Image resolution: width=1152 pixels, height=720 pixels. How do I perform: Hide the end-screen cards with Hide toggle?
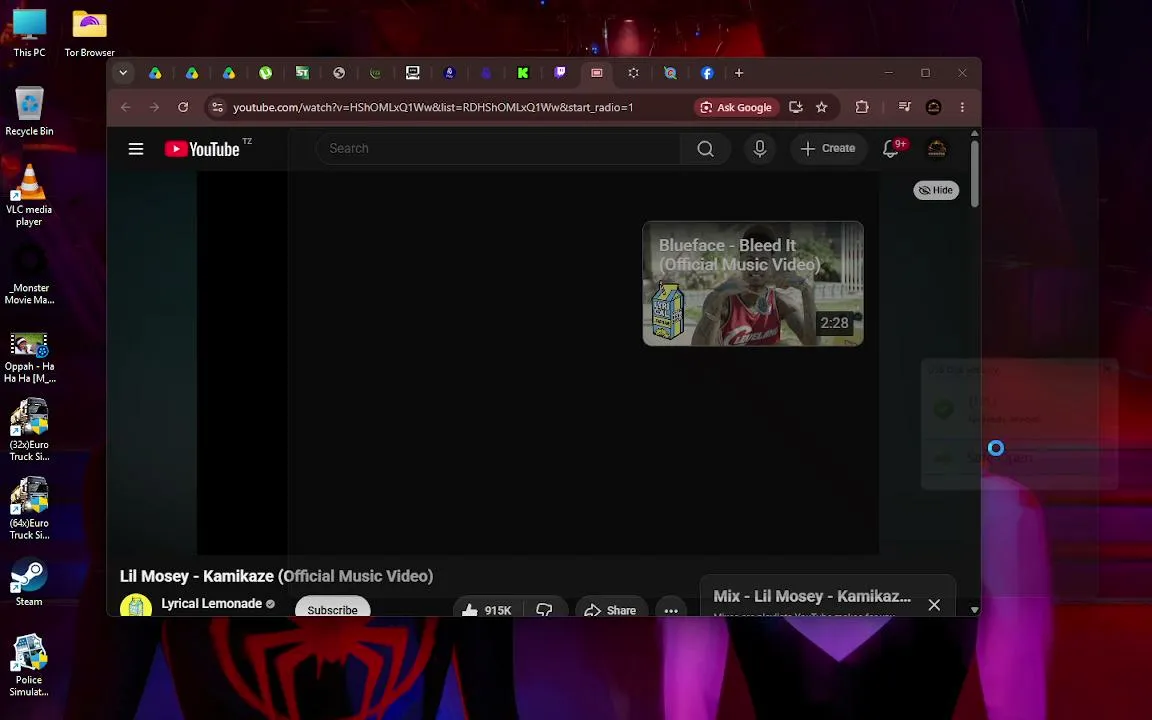(936, 190)
